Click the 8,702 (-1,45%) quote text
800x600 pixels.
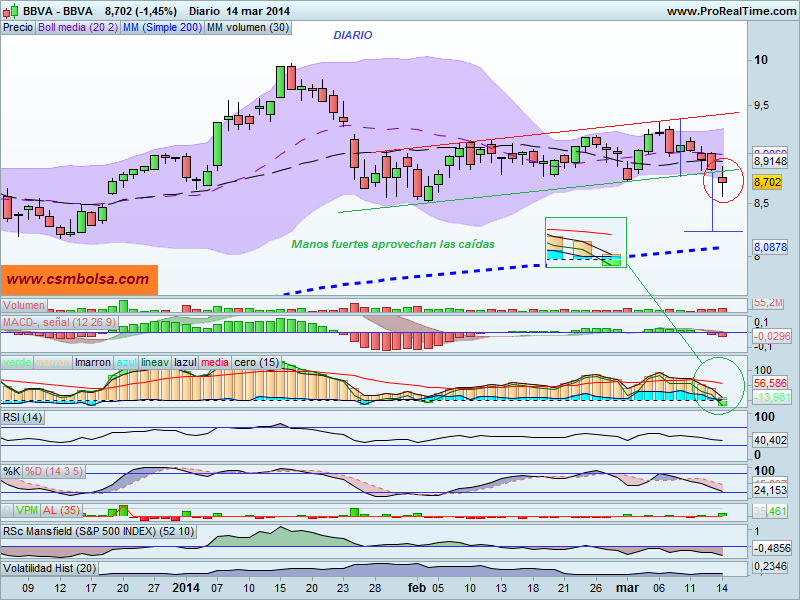pyautogui.click(x=141, y=11)
